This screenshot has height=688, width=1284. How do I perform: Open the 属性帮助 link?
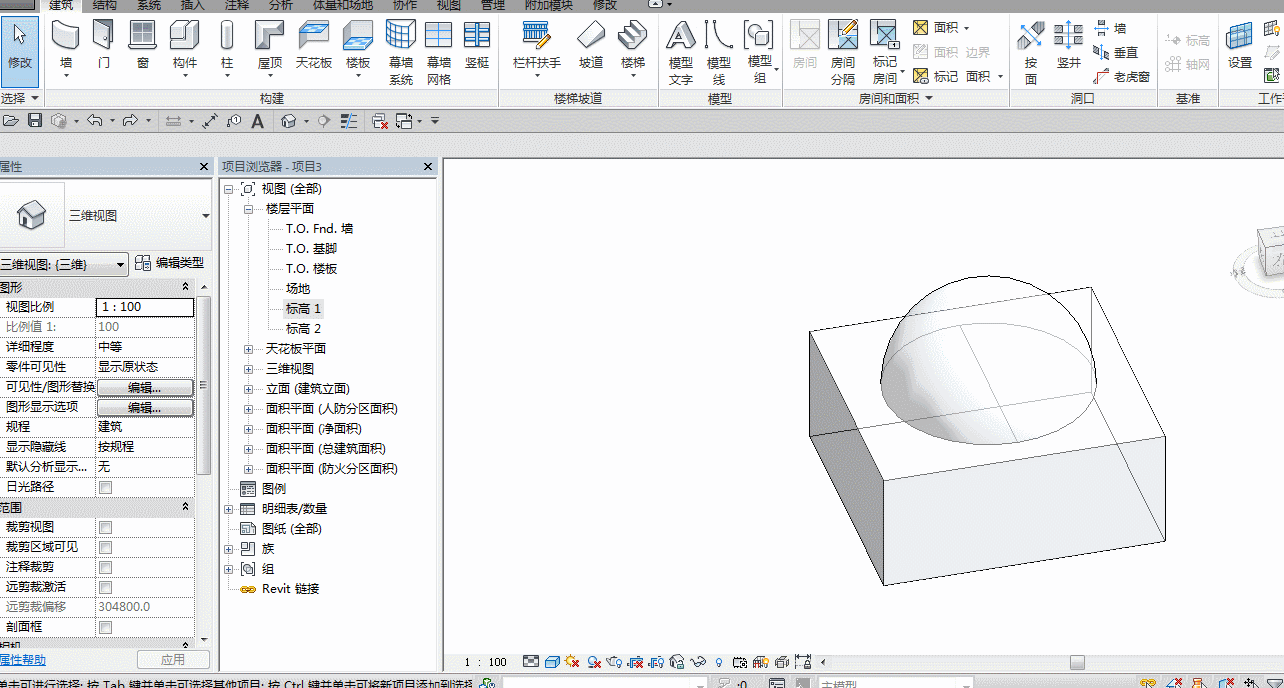[22, 660]
